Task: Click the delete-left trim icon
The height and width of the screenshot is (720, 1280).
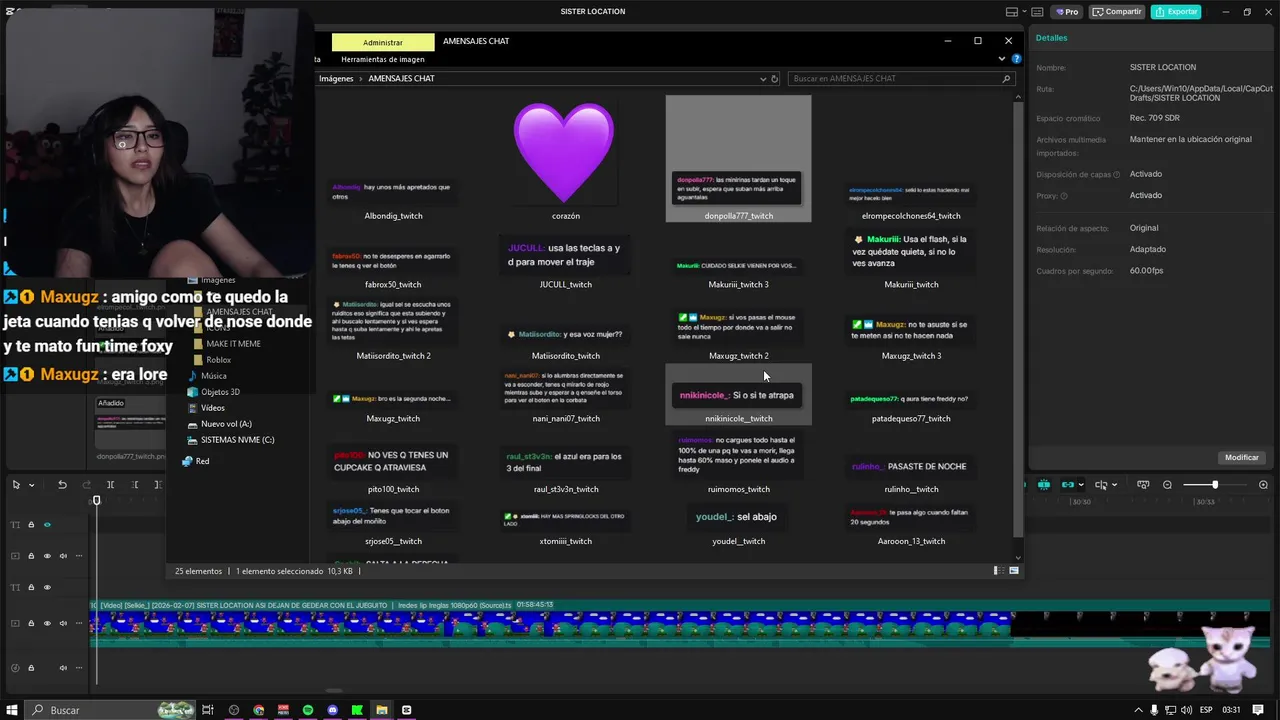Action: pos(134,485)
